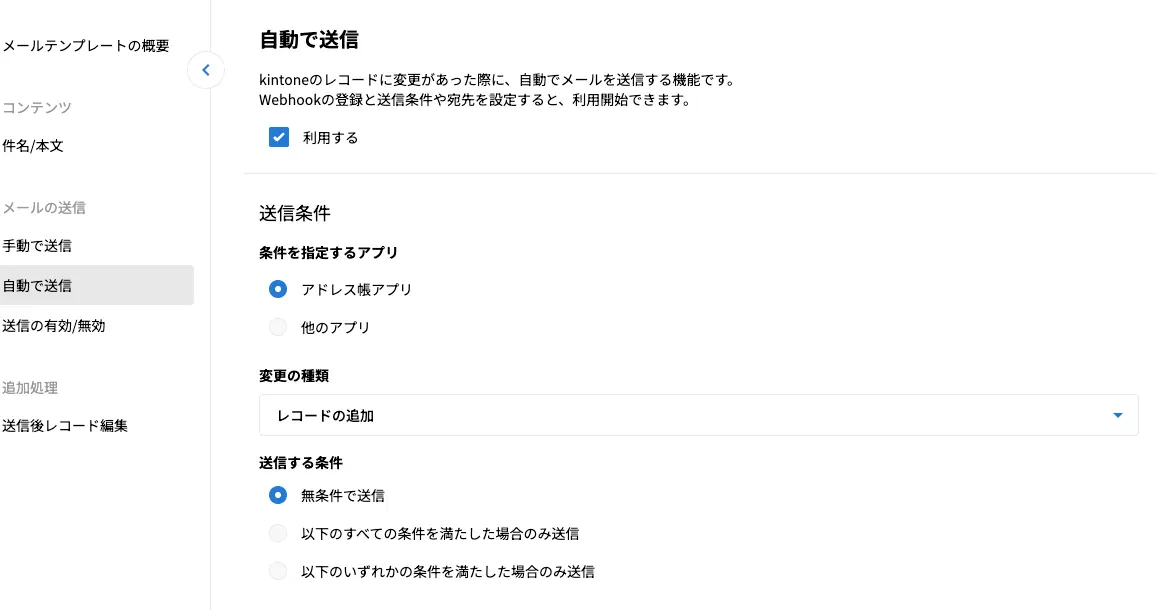The image size is (1168, 610).
Task: Choose 以下のいずれかの条件を満たした場合のみ送信 radio circle
Action: point(278,571)
